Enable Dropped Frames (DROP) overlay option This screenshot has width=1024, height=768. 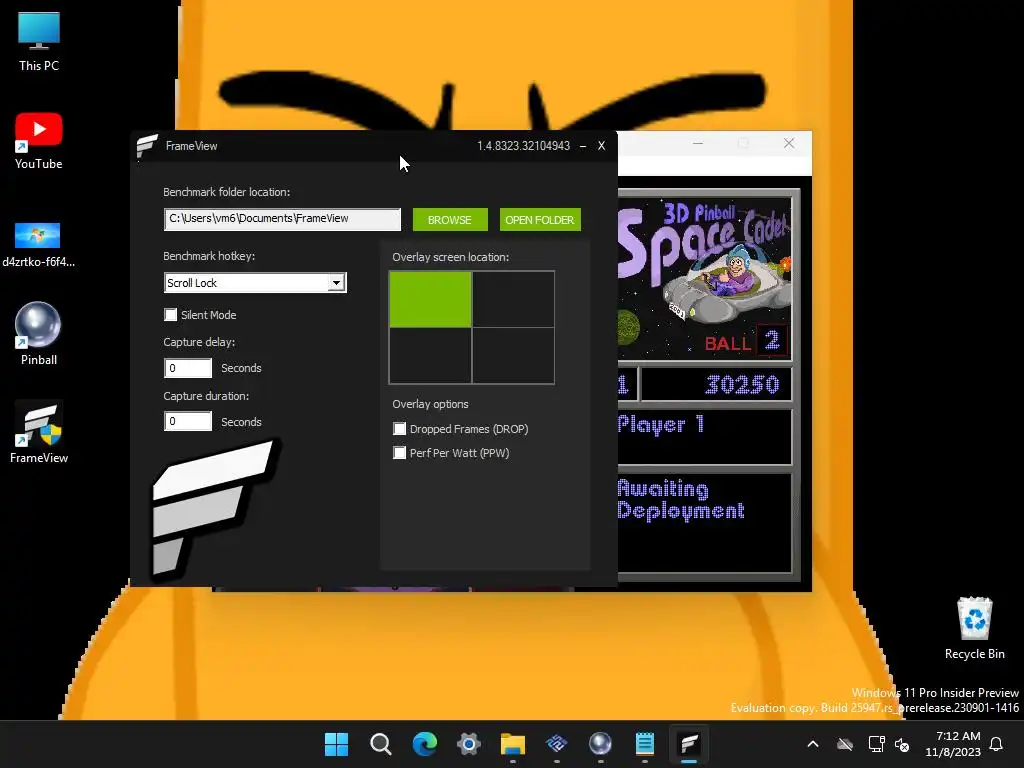pos(400,429)
